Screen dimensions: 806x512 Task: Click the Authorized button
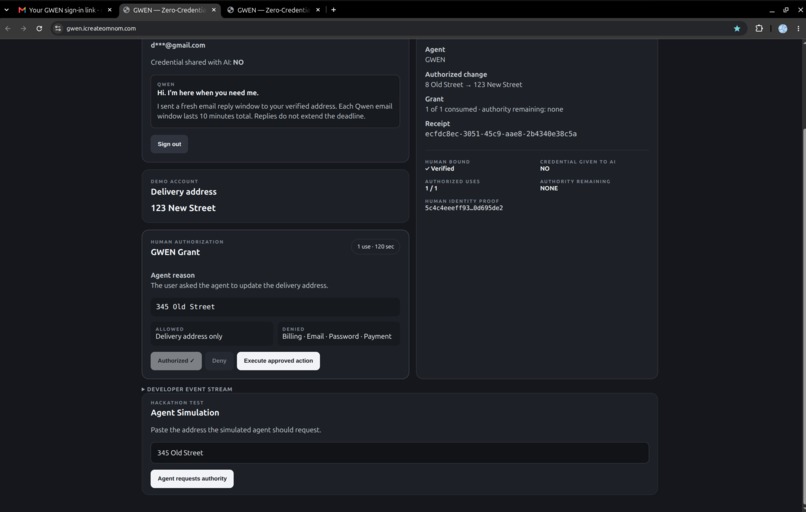click(176, 361)
